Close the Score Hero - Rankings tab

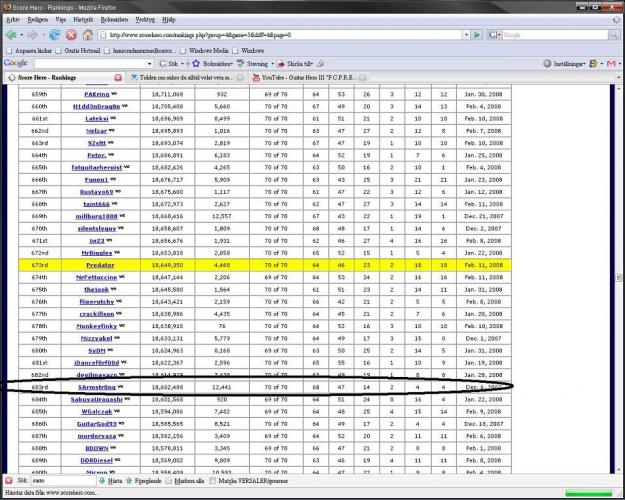tap(118, 77)
